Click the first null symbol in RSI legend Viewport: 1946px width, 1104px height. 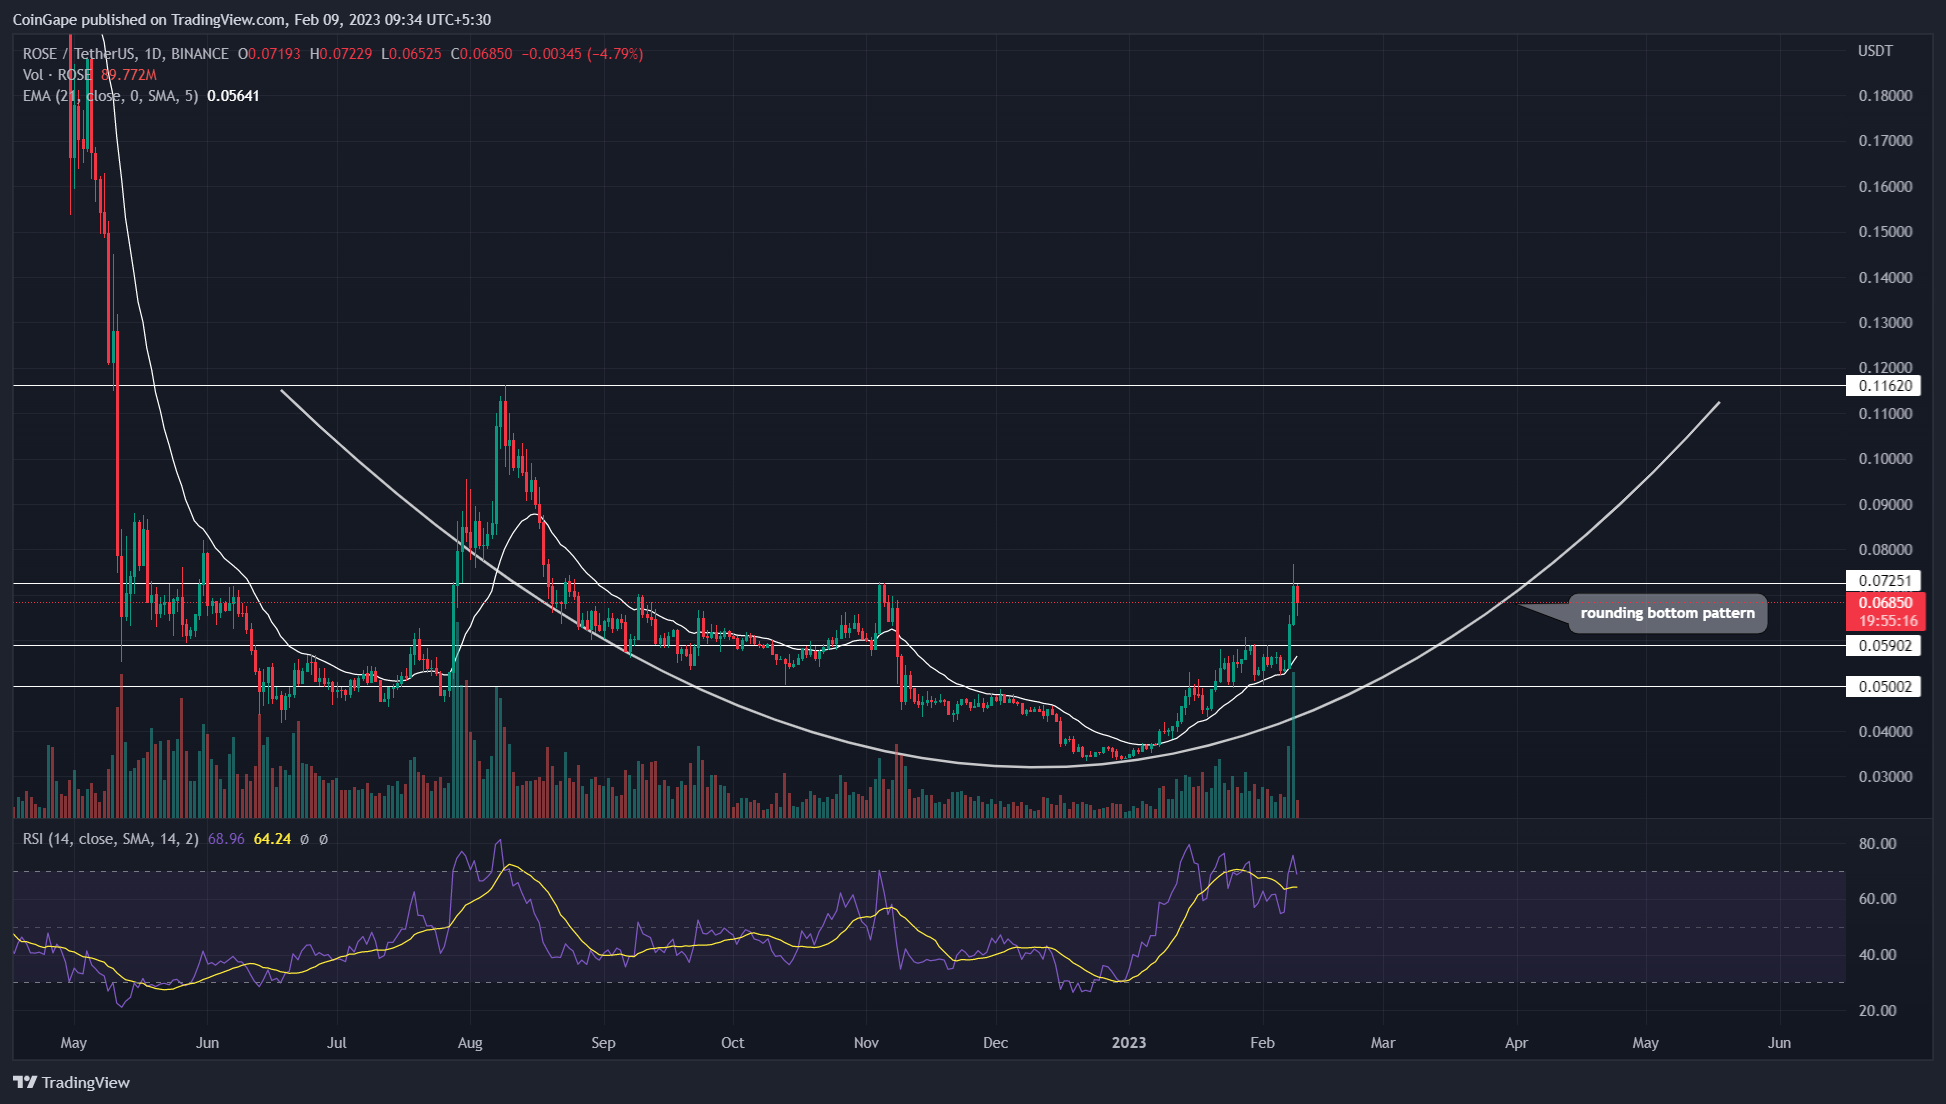[x=304, y=839]
